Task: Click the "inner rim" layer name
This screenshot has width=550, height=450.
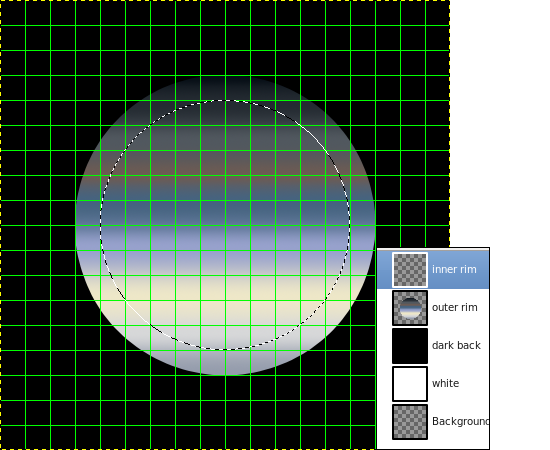Action: click(454, 269)
